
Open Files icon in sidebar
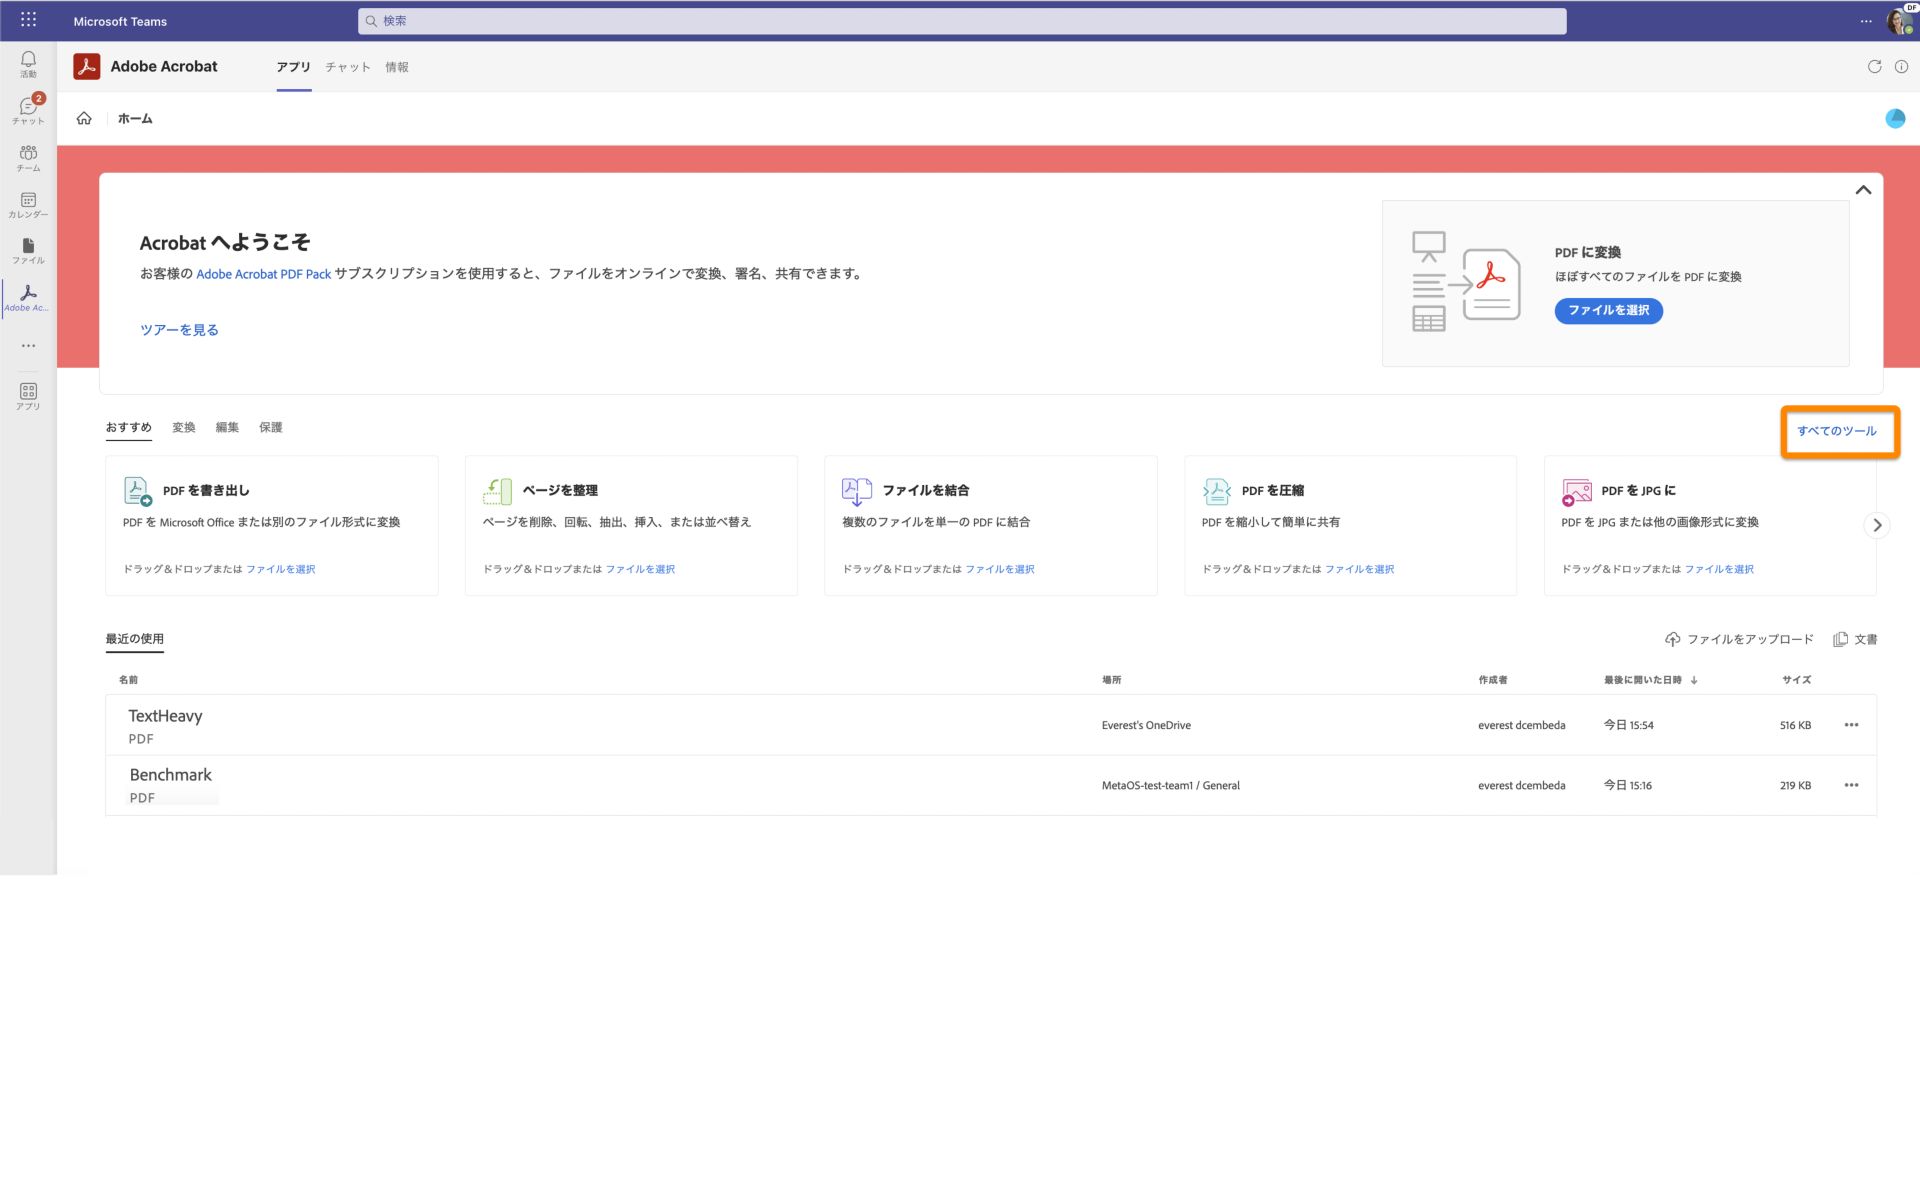tap(28, 250)
